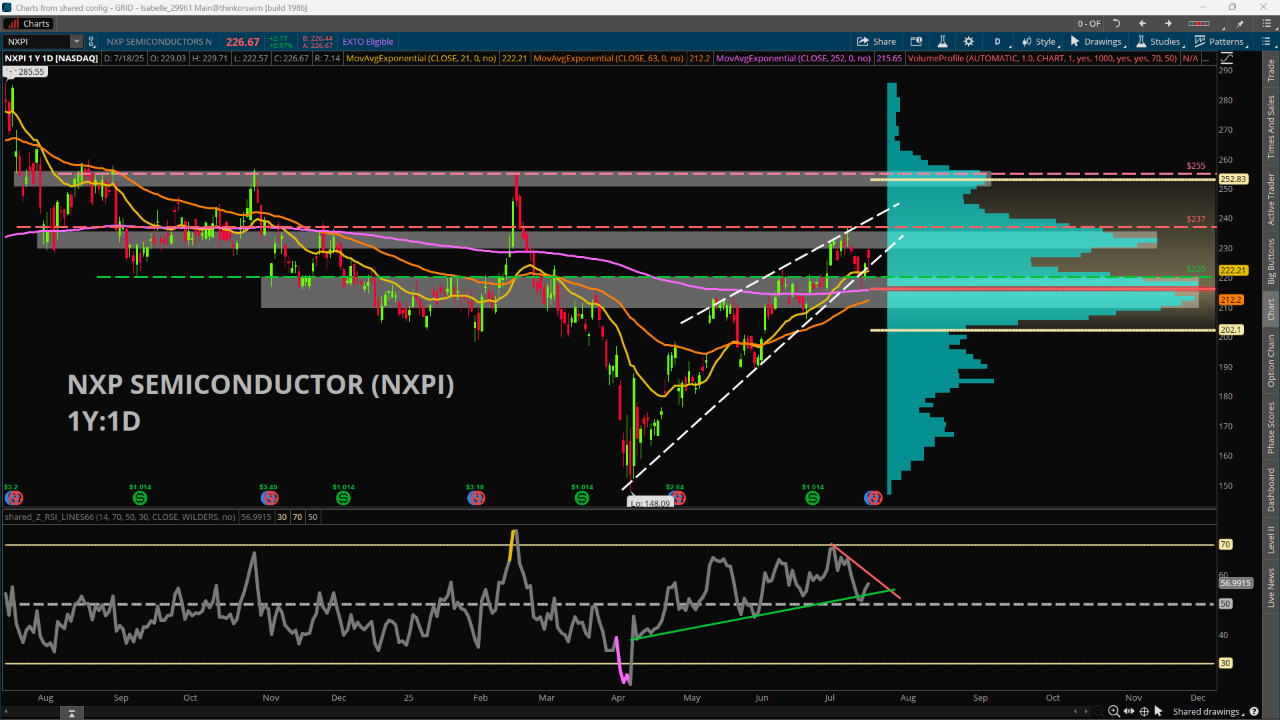Open chart settings gear icon
Viewport: 1280px width, 720px height.
tap(968, 42)
